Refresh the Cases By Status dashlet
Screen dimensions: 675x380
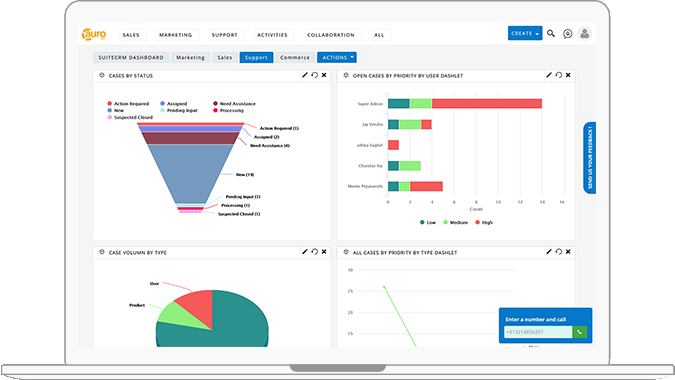coord(315,75)
